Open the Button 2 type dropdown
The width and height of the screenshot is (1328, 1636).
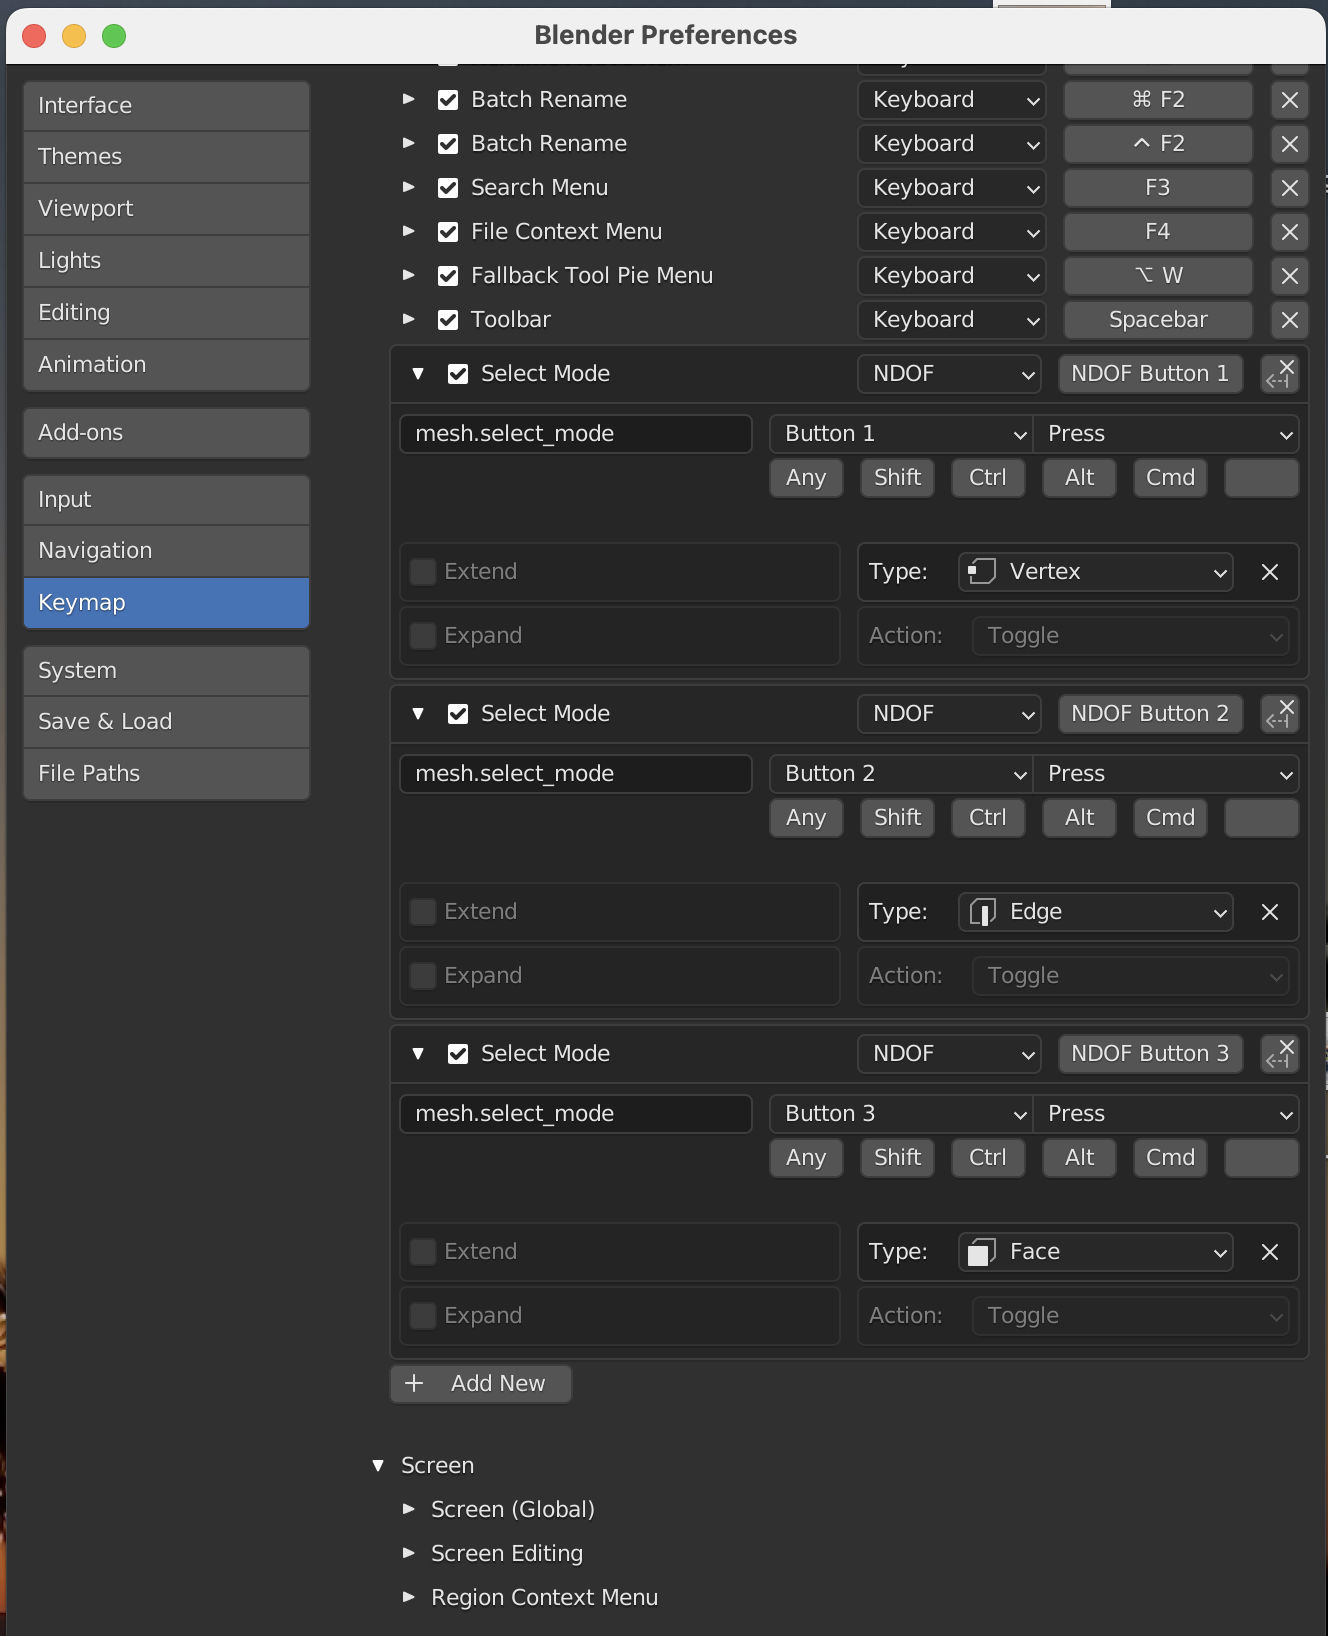[x=901, y=774]
